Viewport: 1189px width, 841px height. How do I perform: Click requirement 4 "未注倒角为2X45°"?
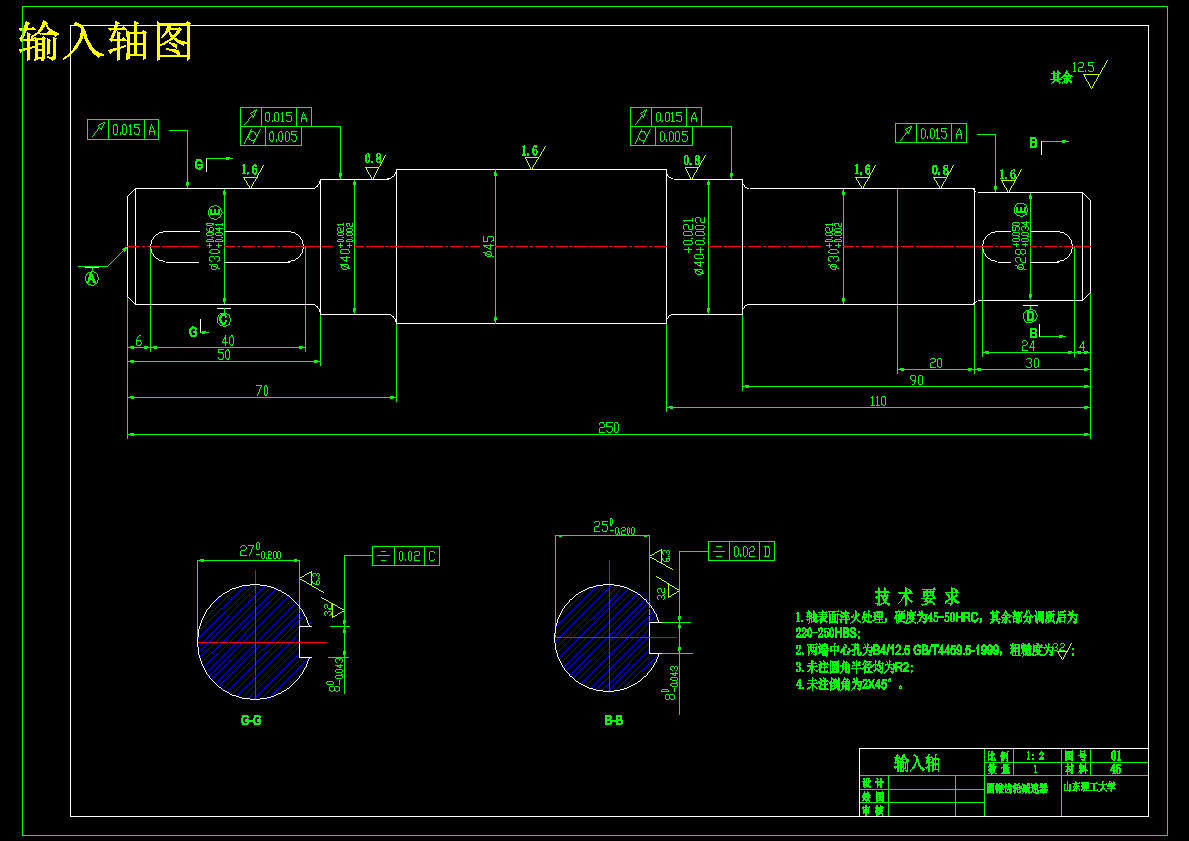(x=849, y=684)
